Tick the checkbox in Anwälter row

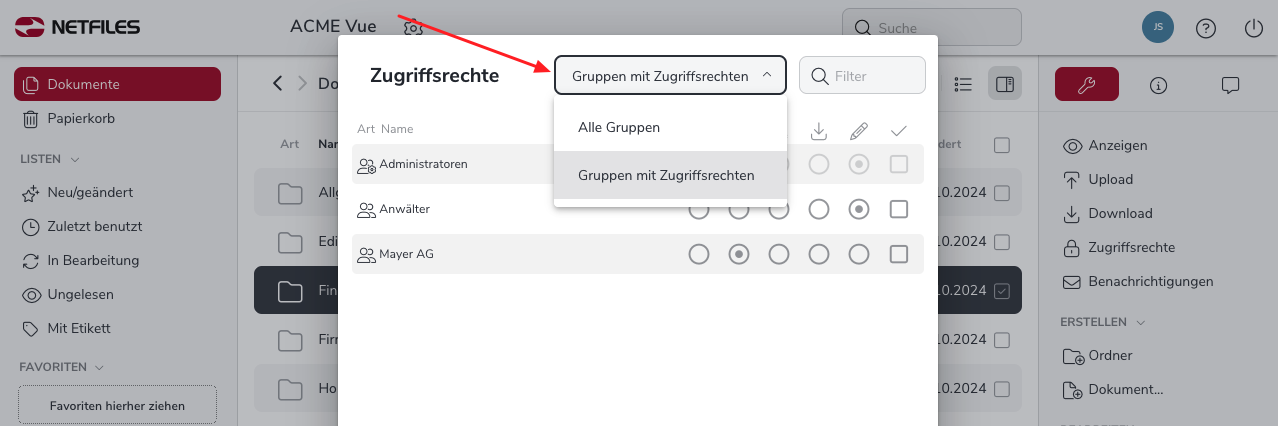coord(898,209)
